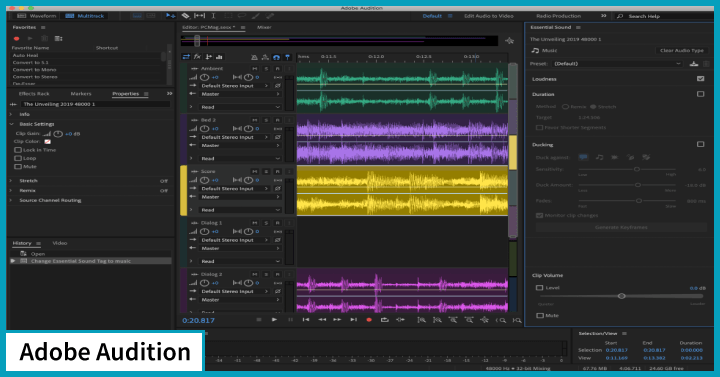Viewport: 720px width, 377px height.
Task: Enable Loudness checkbox in Essential Sound
Action: coord(700,79)
